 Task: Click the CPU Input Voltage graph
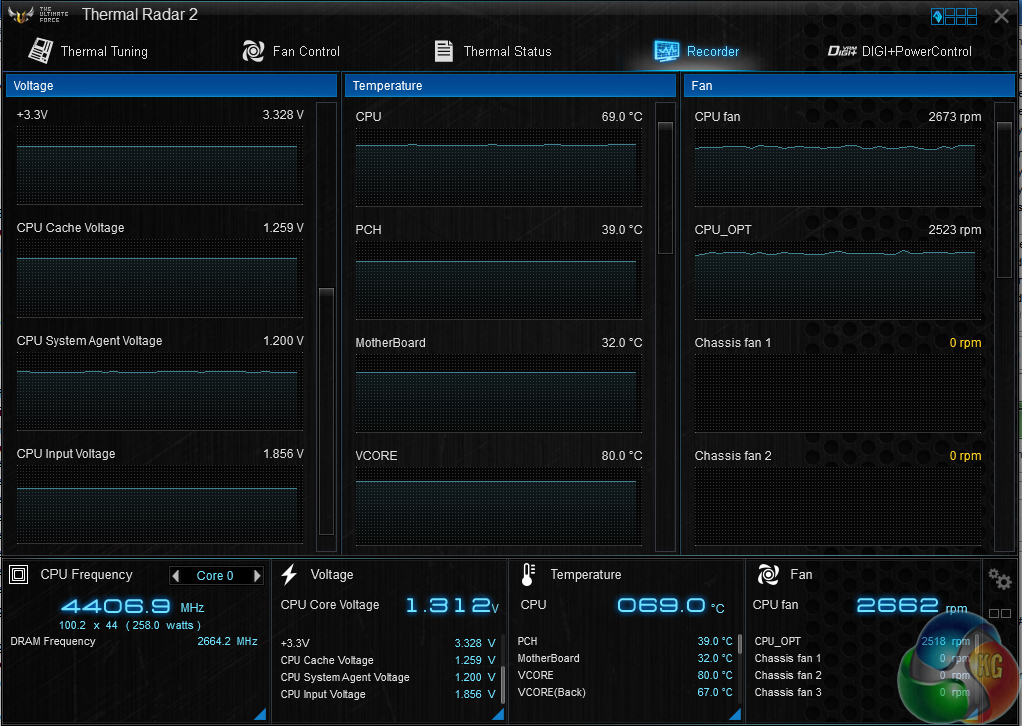click(160, 504)
